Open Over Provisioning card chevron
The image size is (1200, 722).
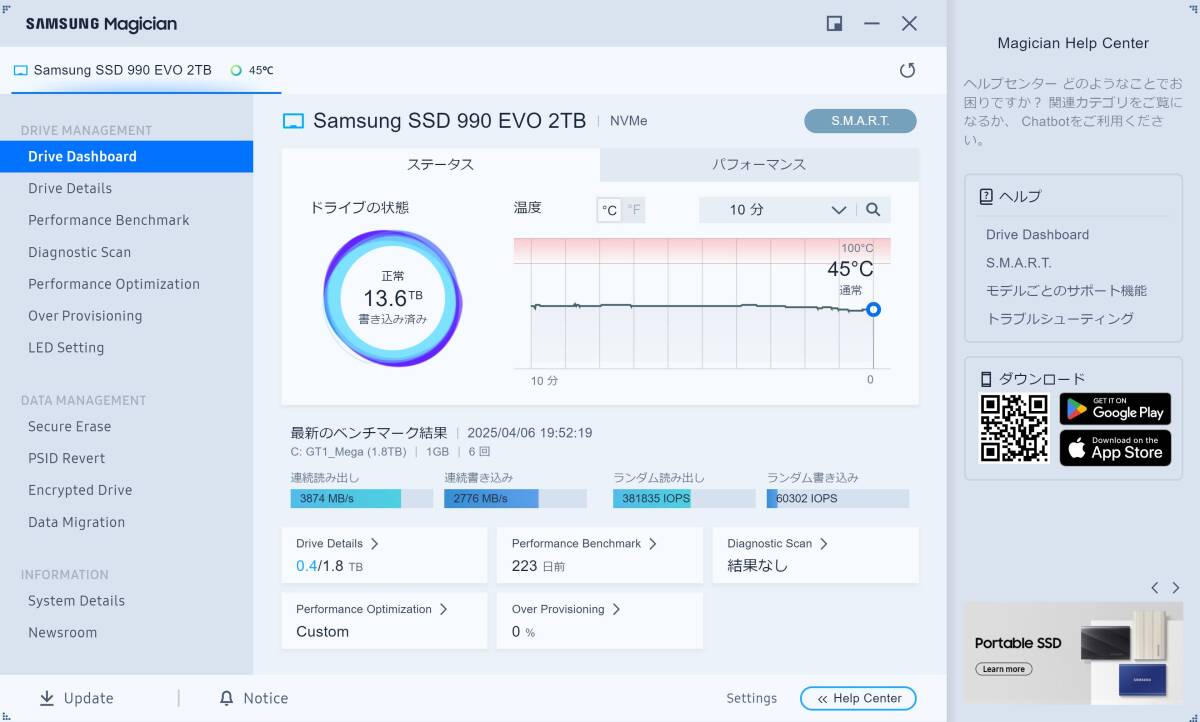pos(616,609)
